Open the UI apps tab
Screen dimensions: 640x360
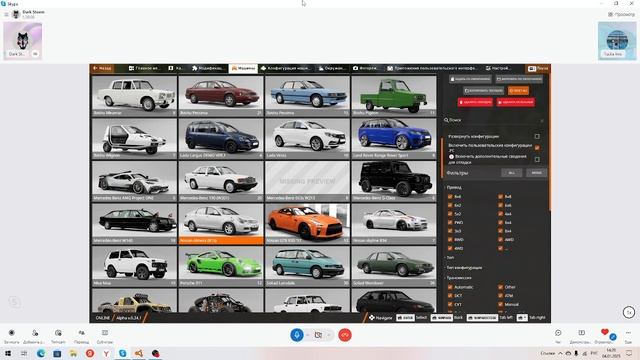432,68
